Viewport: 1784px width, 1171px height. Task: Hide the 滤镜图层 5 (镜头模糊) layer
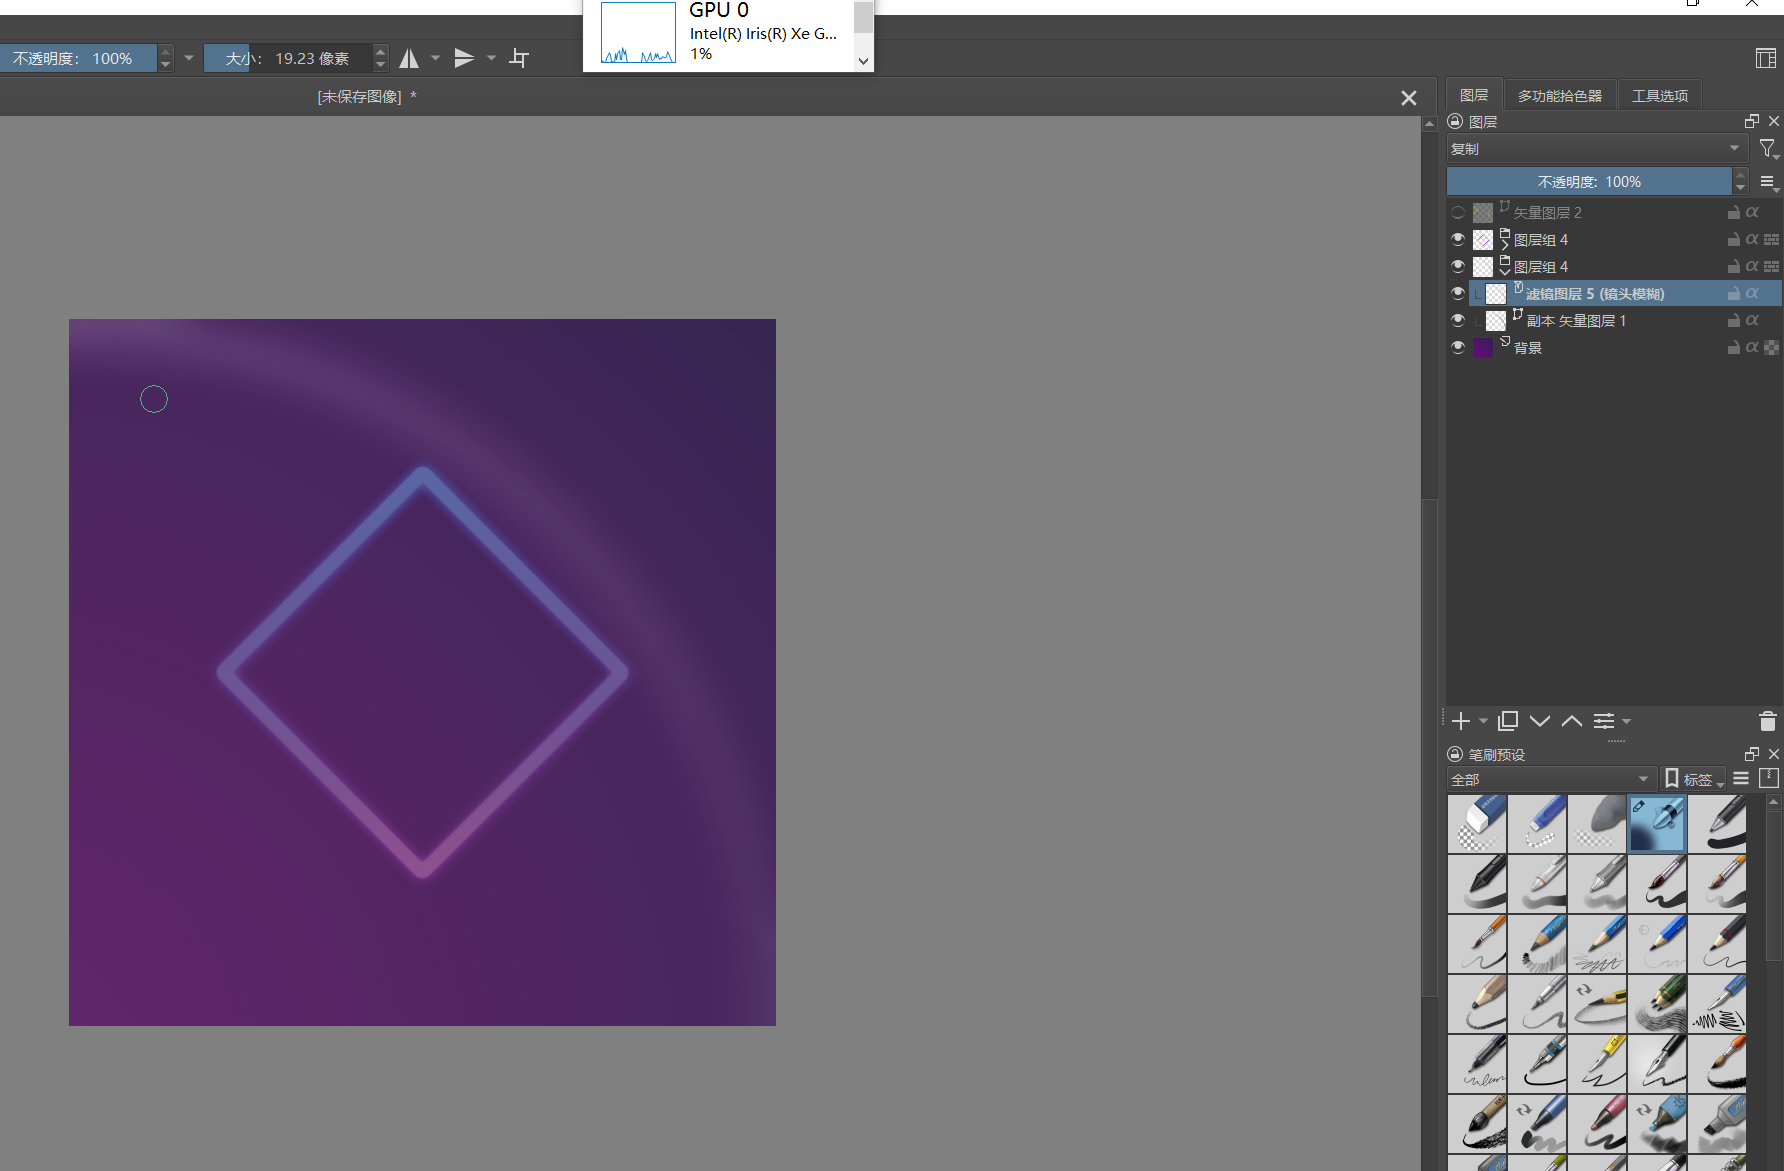click(1458, 293)
